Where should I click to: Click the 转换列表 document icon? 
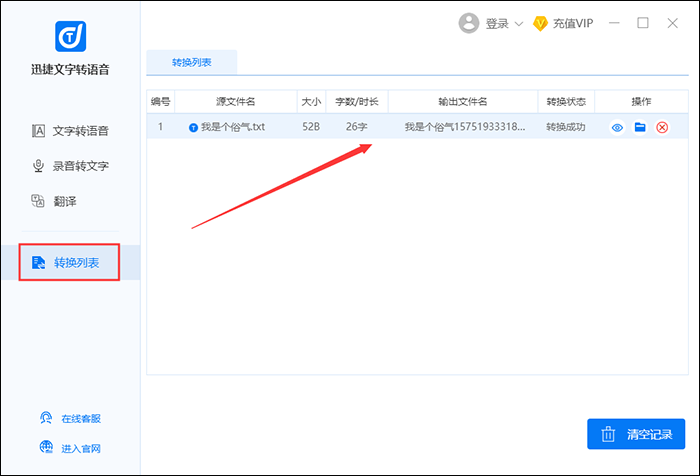coord(38,263)
